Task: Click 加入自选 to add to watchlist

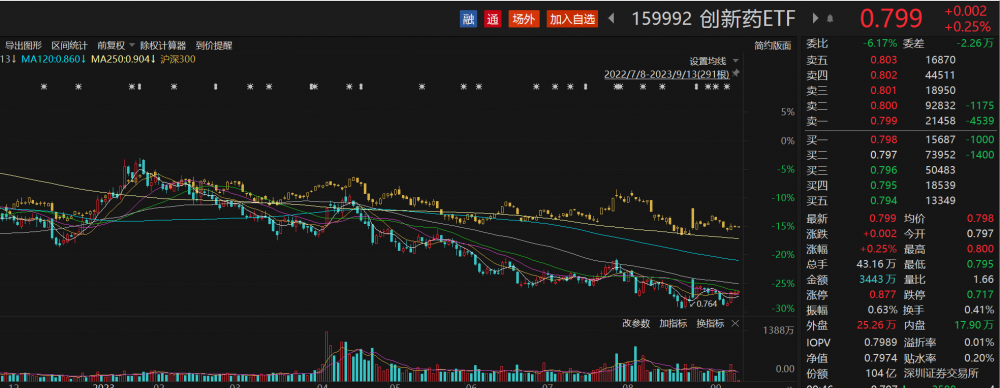Action: [x=572, y=19]
